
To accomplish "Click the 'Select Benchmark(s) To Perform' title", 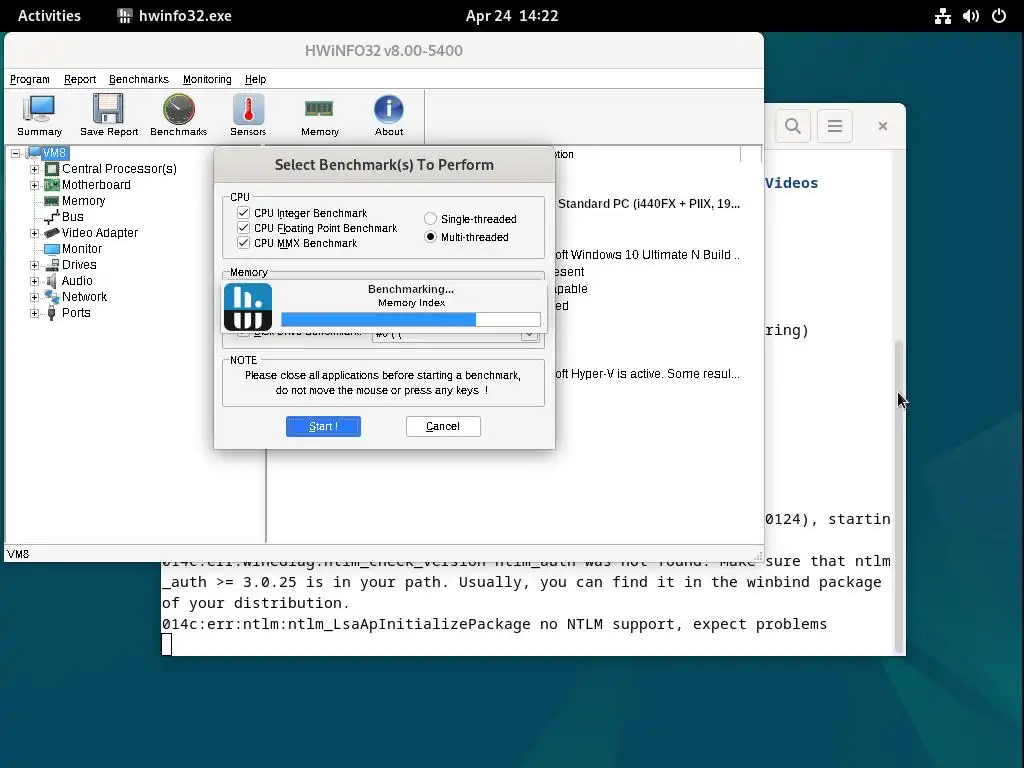I will point(384,165).
